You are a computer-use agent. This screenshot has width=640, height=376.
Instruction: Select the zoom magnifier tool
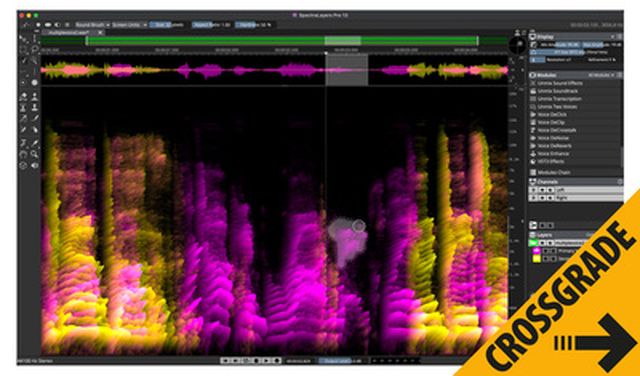[x=35, y=154]
